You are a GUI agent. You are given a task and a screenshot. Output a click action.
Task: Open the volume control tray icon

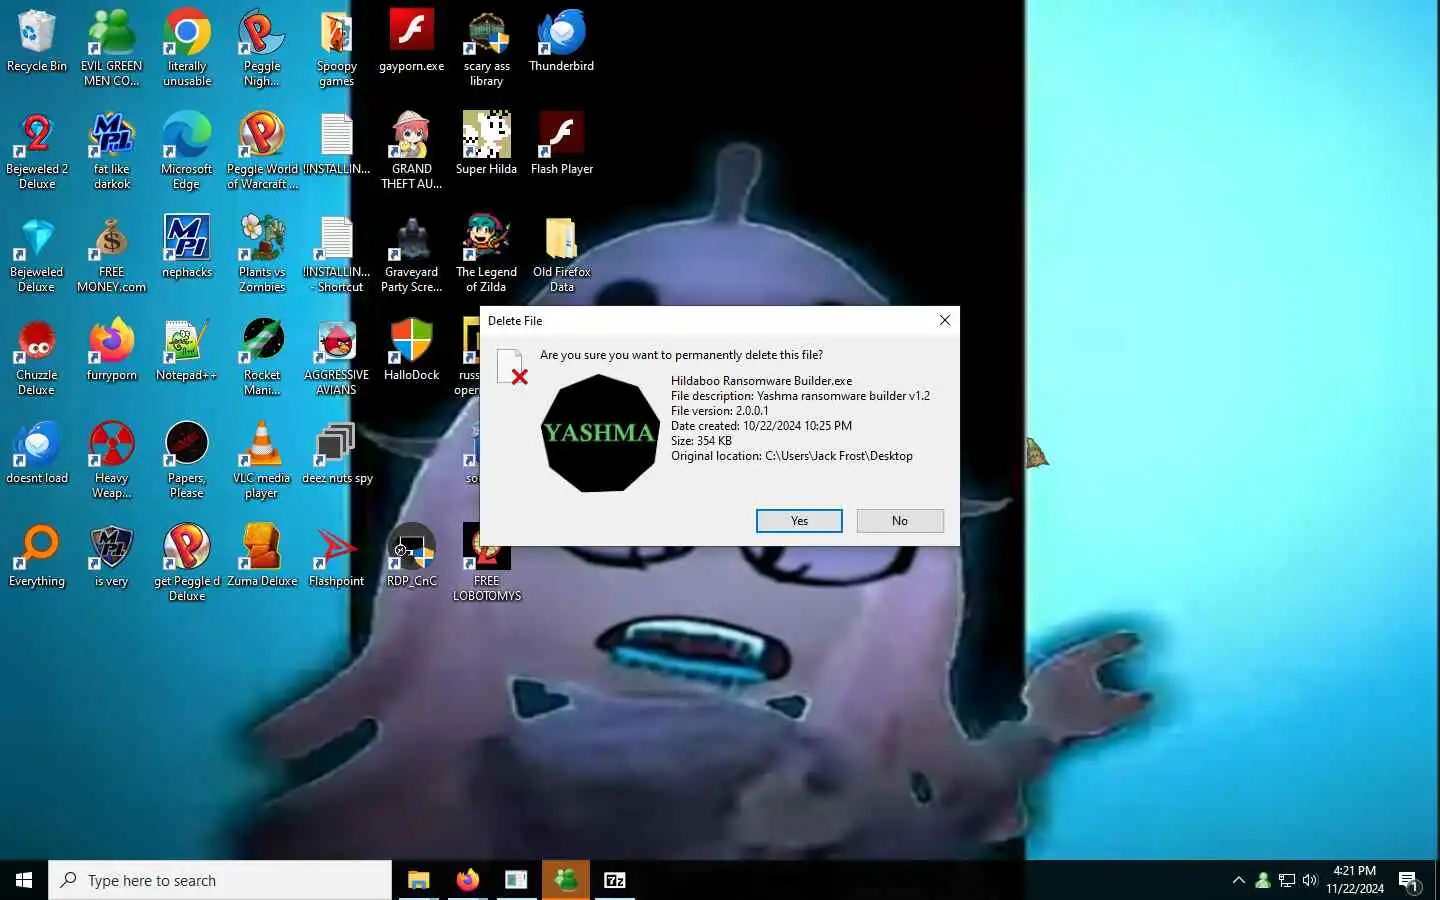(1310, 880)
